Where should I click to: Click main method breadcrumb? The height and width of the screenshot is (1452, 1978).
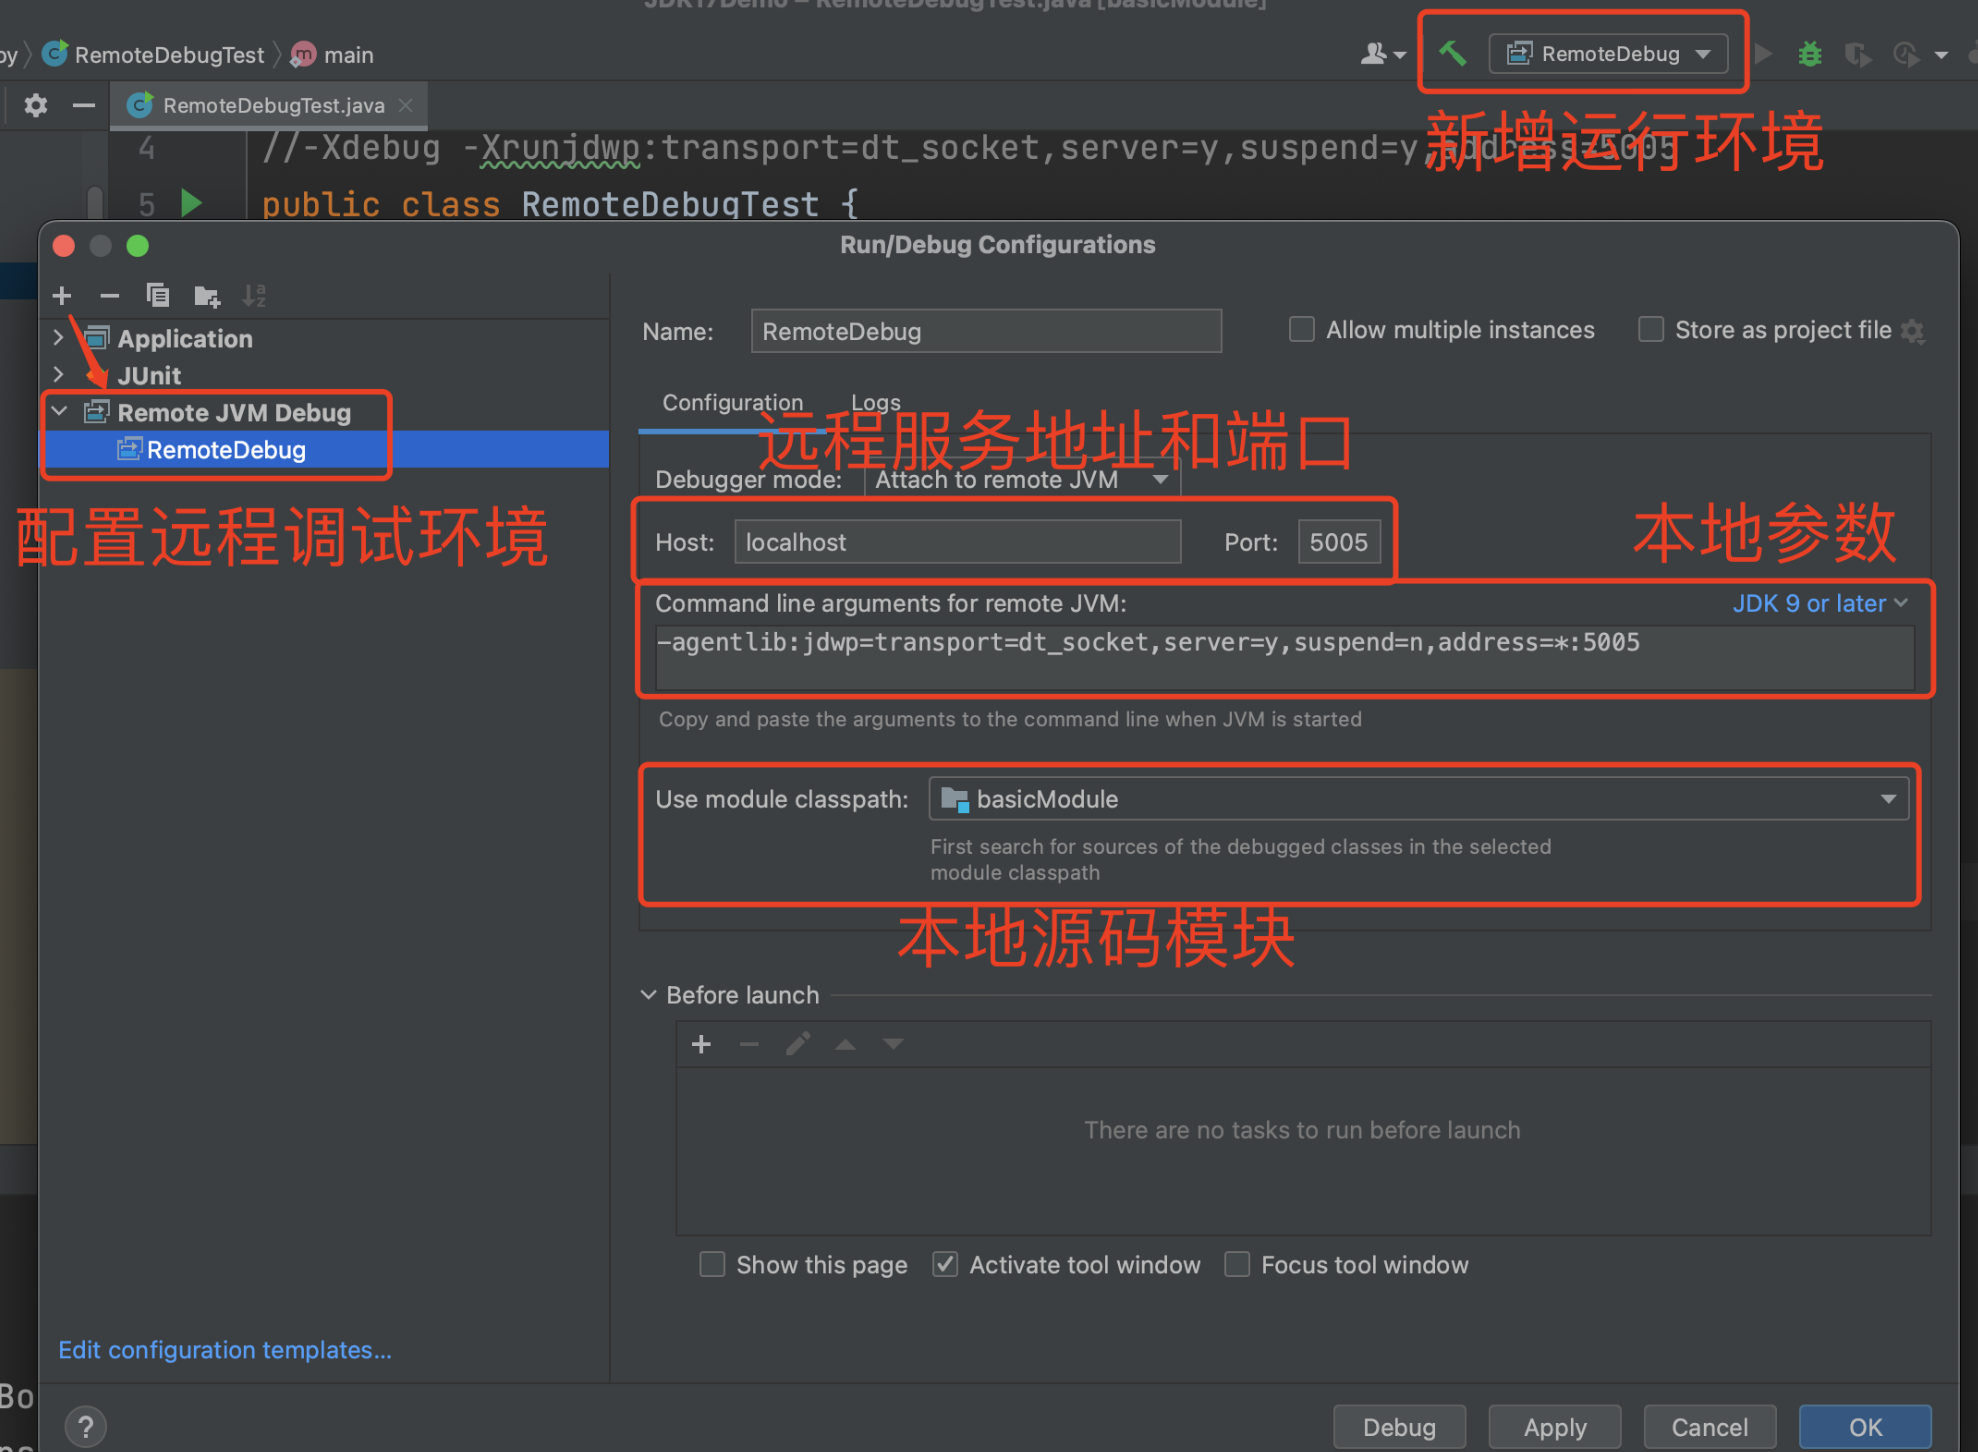click(x=332, y=55)
